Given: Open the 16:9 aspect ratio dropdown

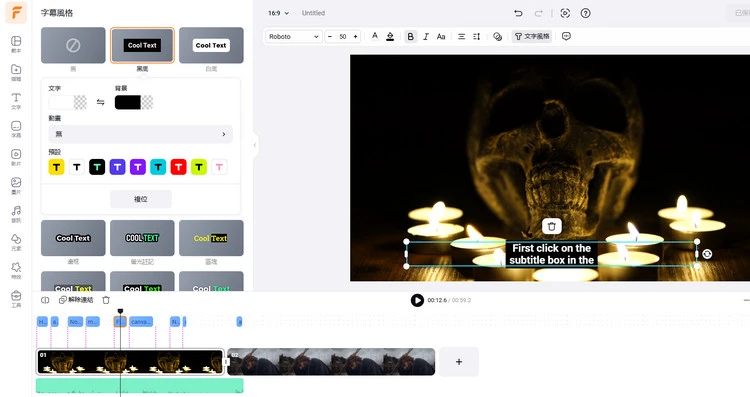Looking at the screenshot, I should click(x=278, y=13).
